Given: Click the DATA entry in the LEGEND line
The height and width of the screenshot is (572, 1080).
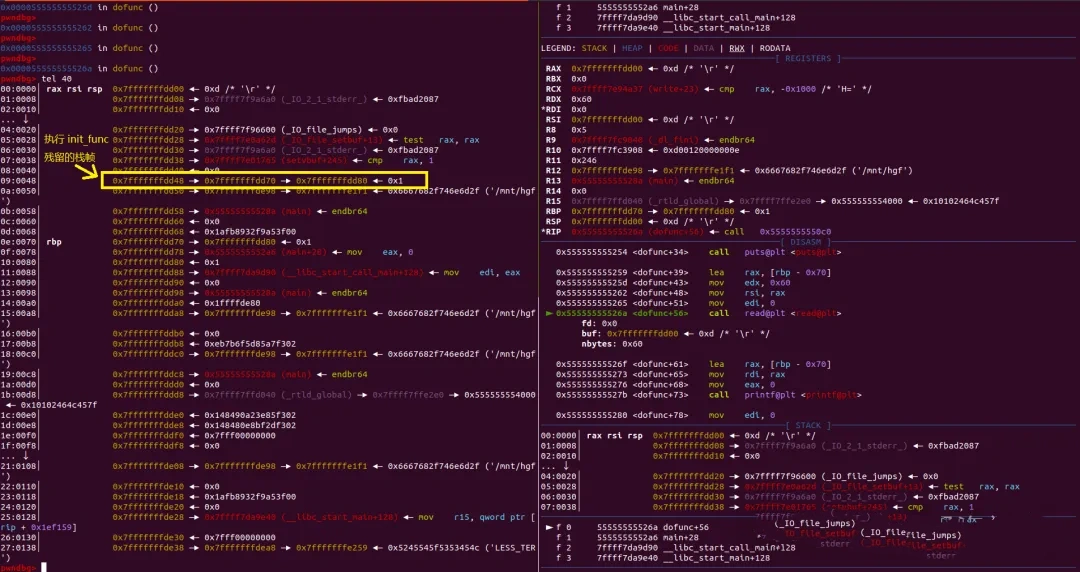Looking at the screenshot, I should pos(703,48).
